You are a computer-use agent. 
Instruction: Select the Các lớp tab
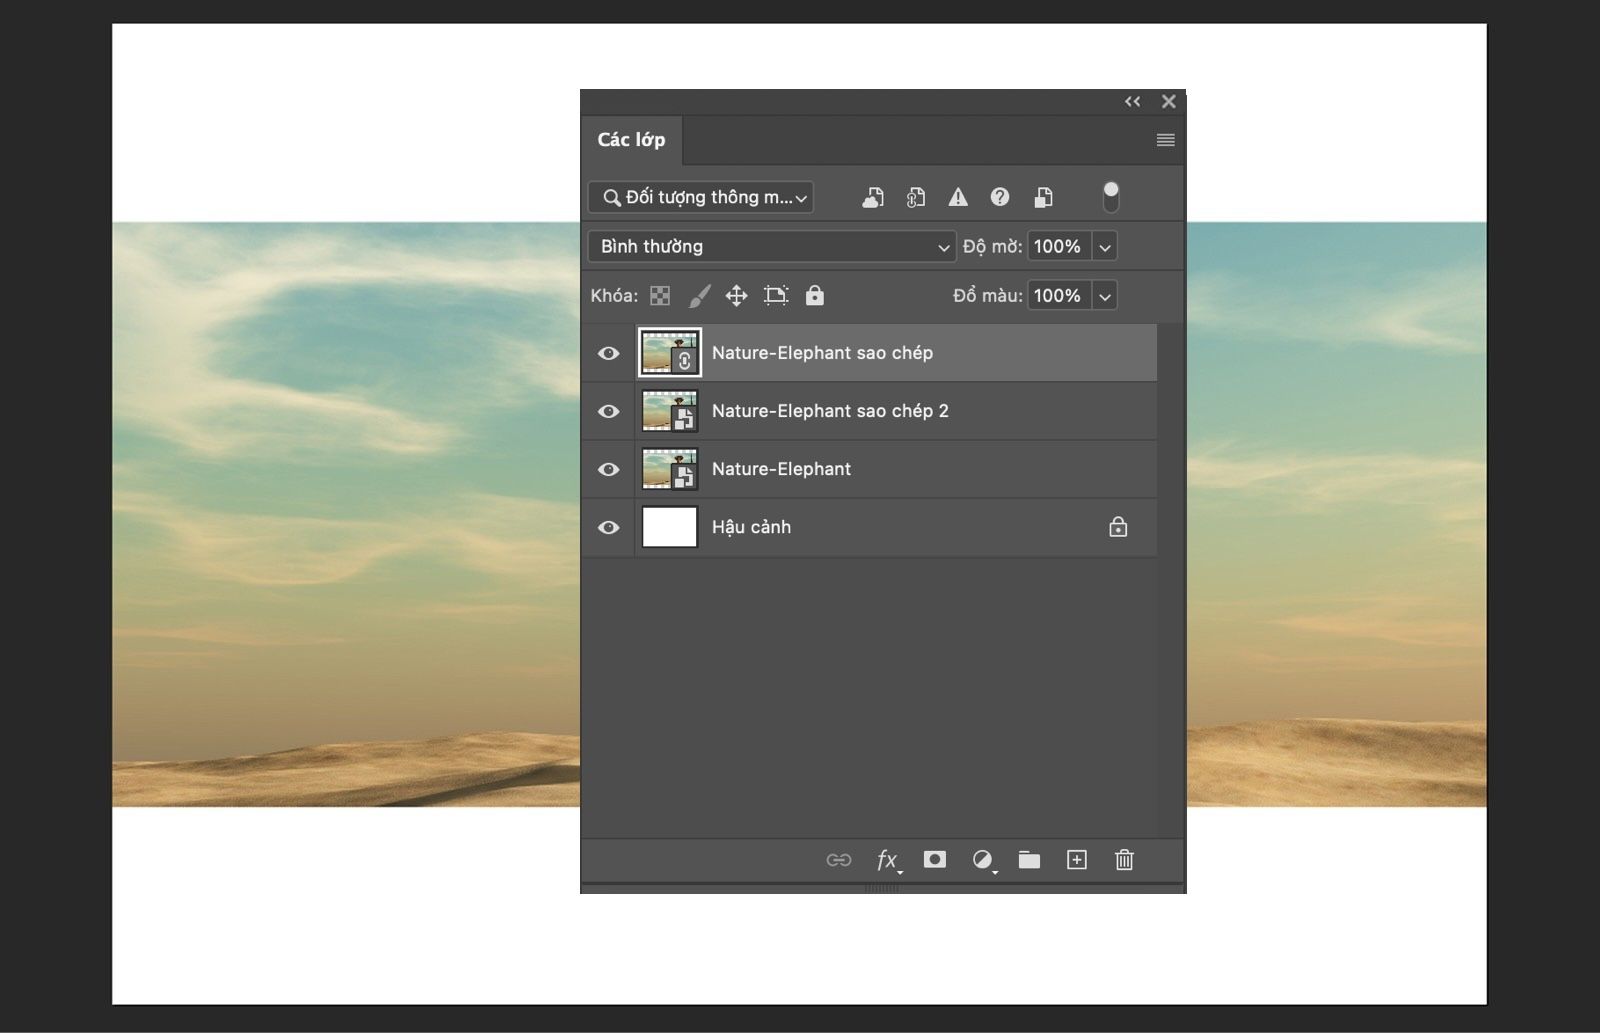point(631,140)
